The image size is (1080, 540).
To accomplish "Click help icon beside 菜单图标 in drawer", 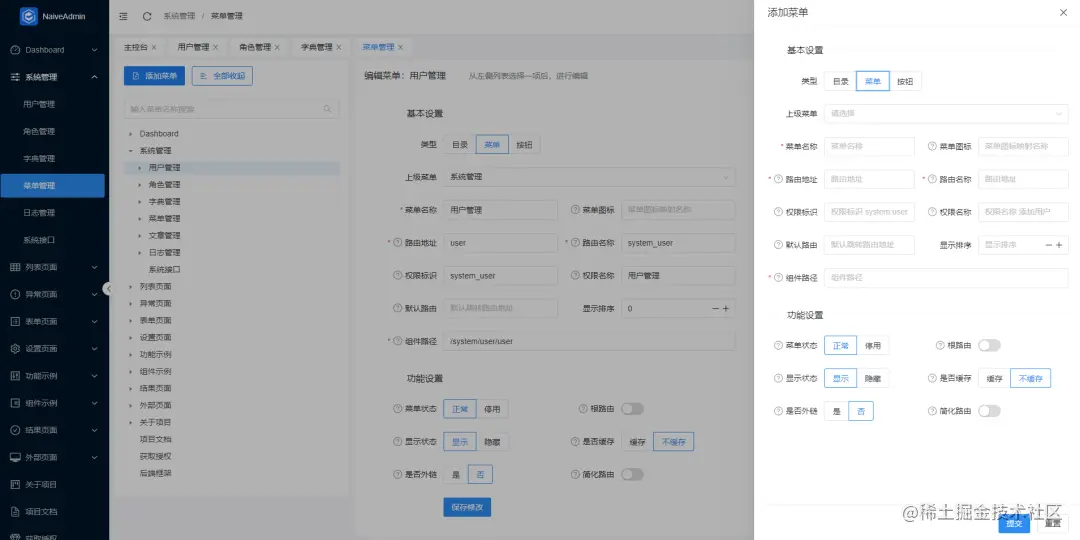I will [x=933, y=146].
